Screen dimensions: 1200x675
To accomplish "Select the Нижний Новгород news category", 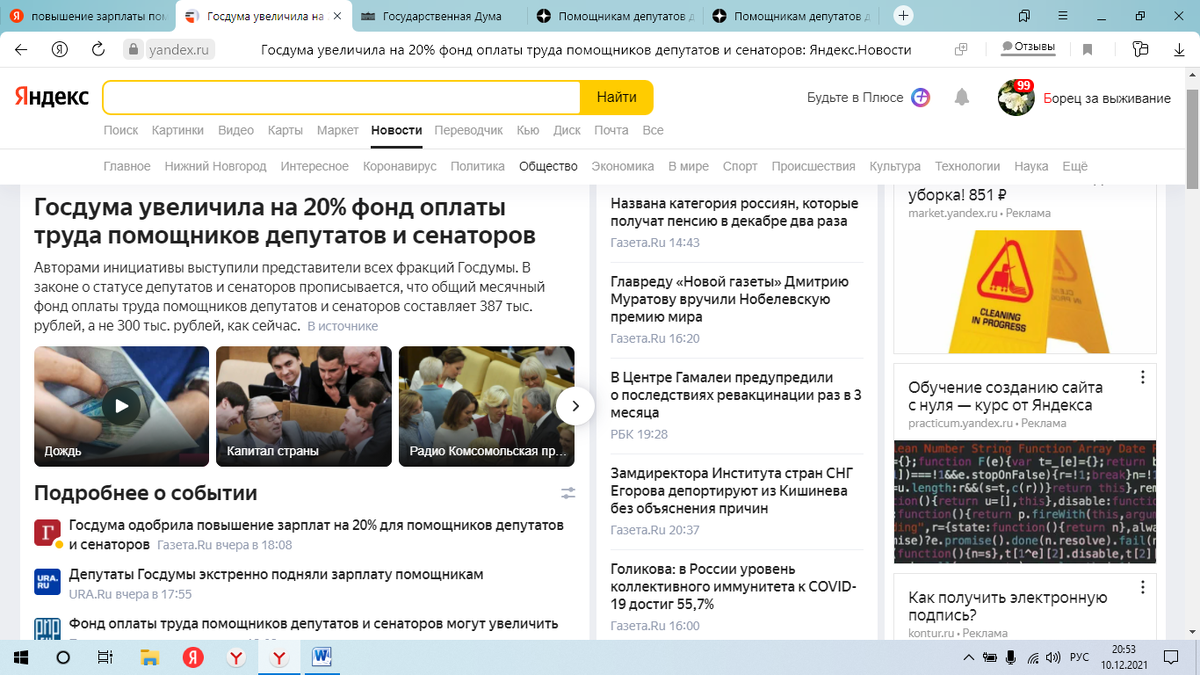I will point(216,166).
